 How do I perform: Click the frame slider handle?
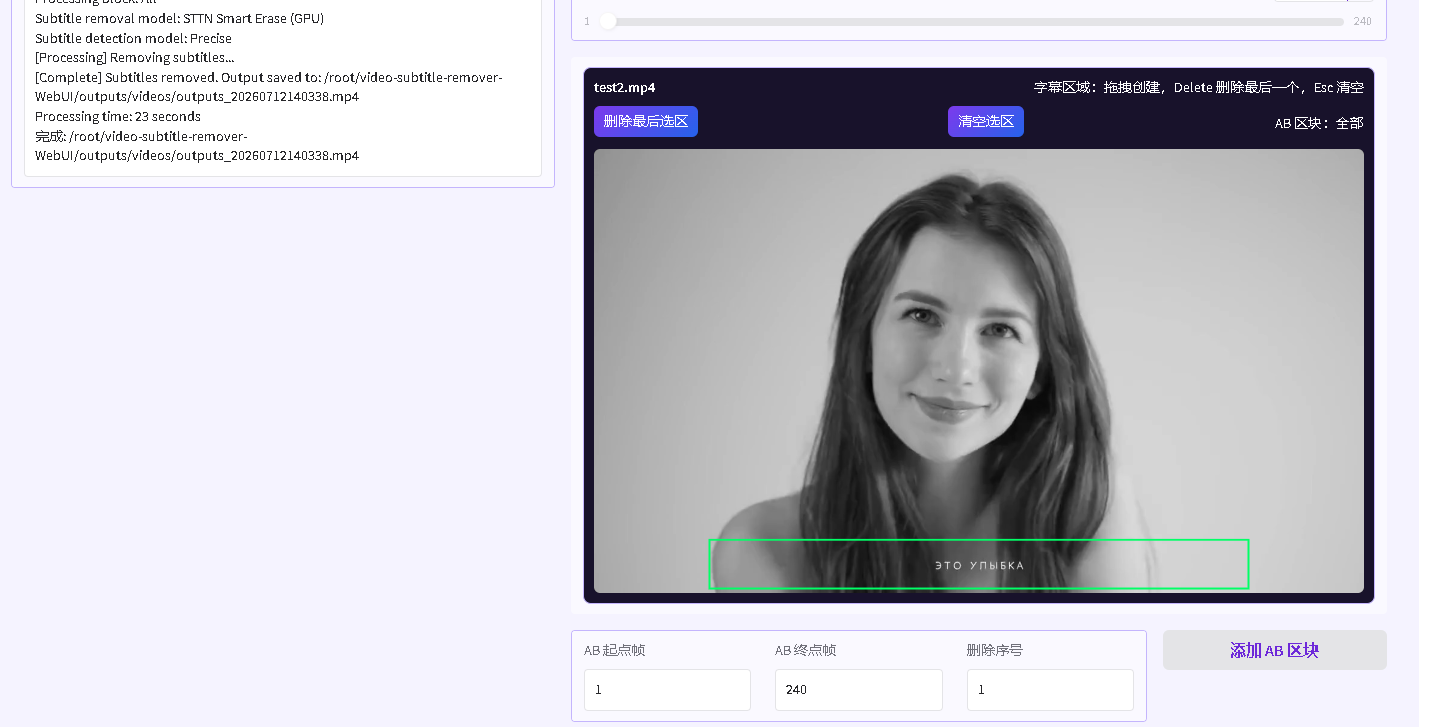608,21
